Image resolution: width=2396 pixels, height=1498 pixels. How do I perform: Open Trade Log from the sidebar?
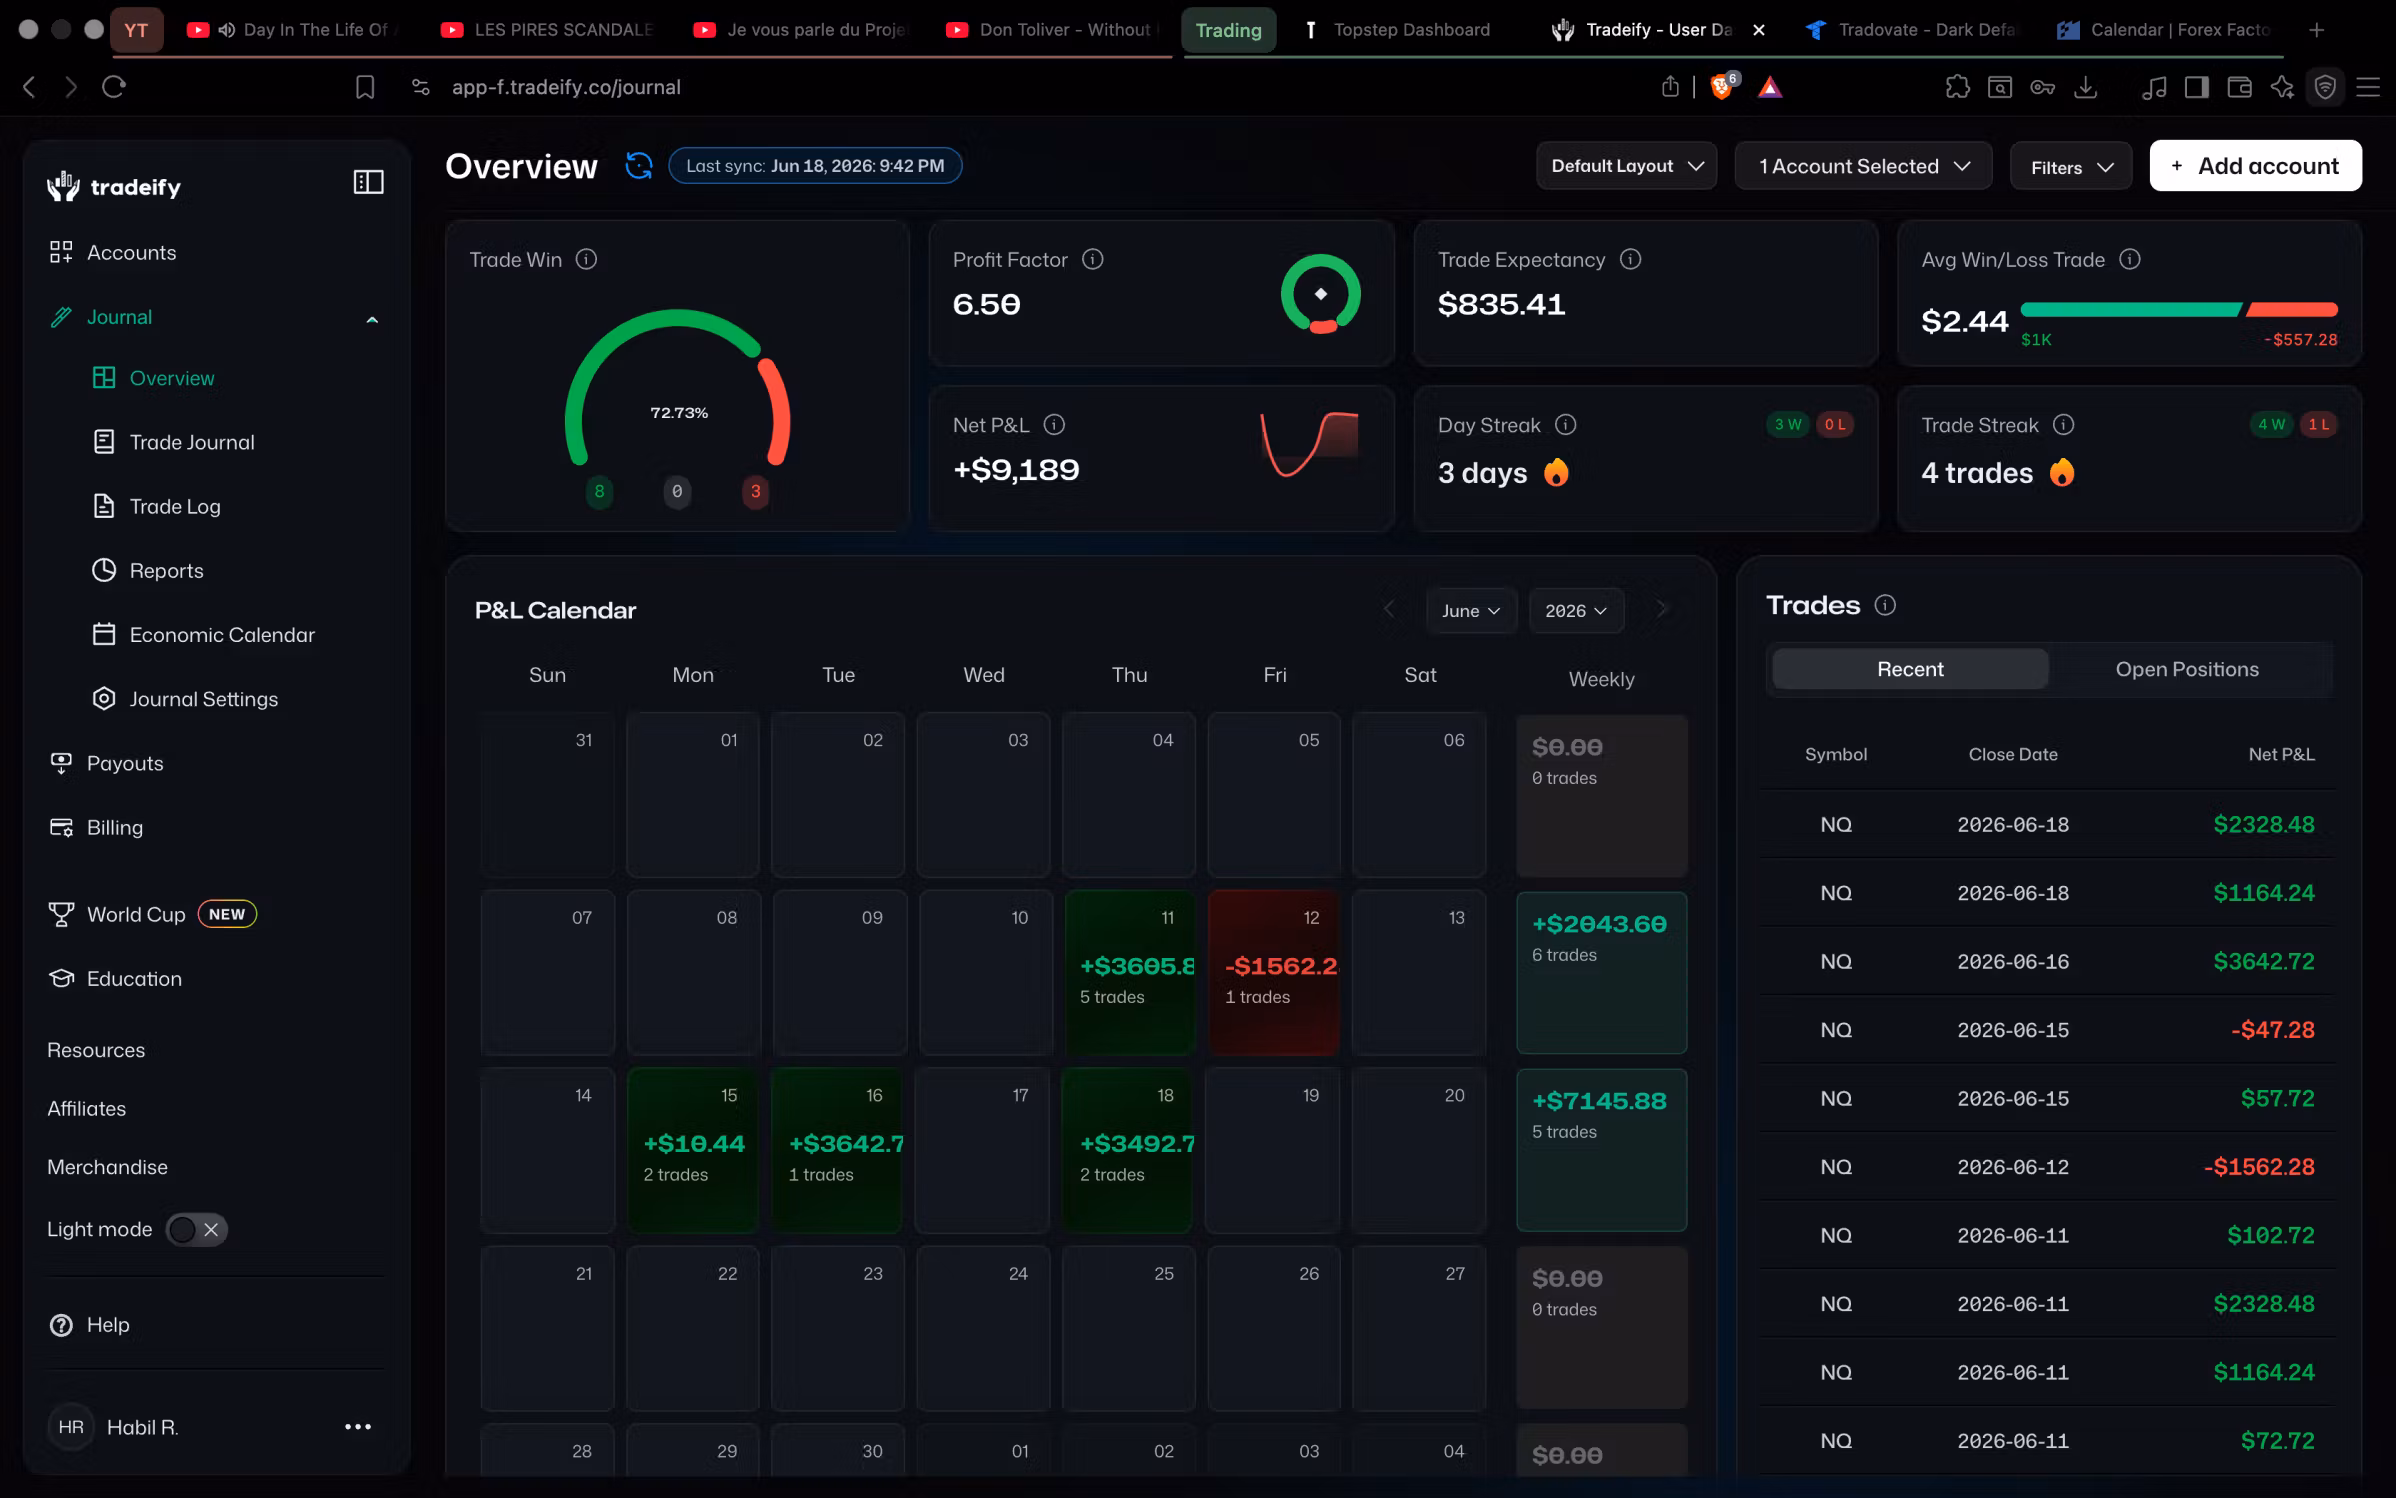point(175,506)
